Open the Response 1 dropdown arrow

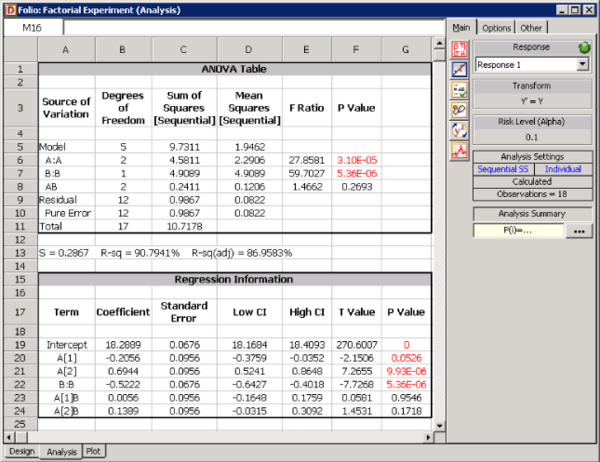click(582, 64)
